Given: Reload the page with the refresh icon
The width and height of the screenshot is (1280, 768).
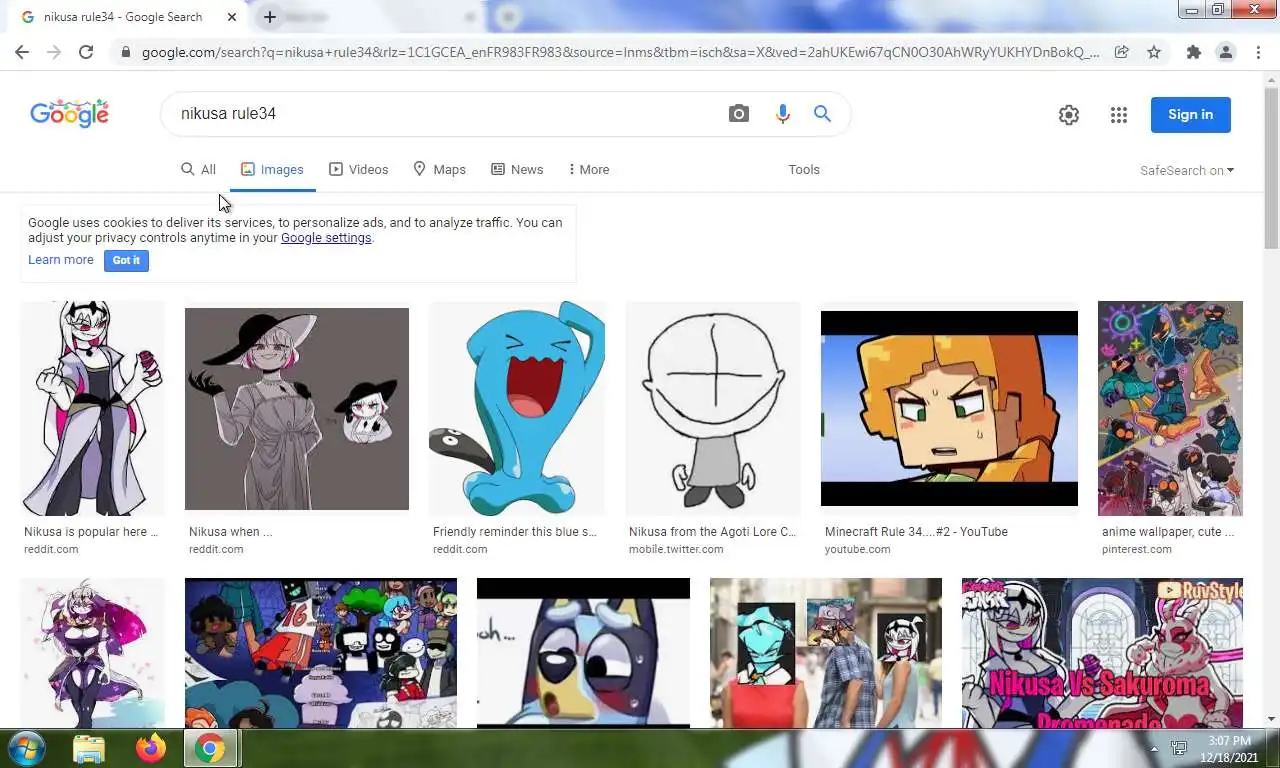Looking at the screenshot, I should (86, 52).
